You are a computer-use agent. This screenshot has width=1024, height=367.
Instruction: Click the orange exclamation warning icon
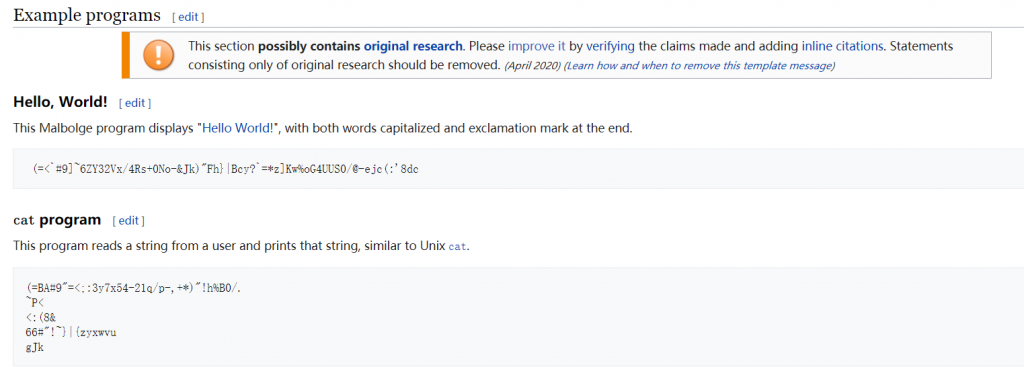click(x=158, y=56)
